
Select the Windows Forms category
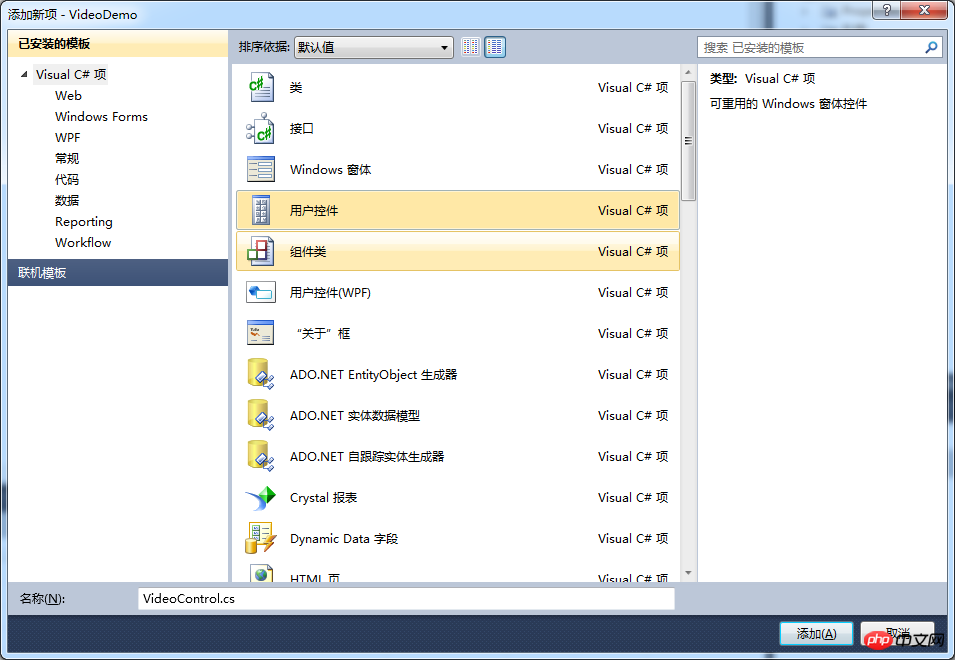101,116
